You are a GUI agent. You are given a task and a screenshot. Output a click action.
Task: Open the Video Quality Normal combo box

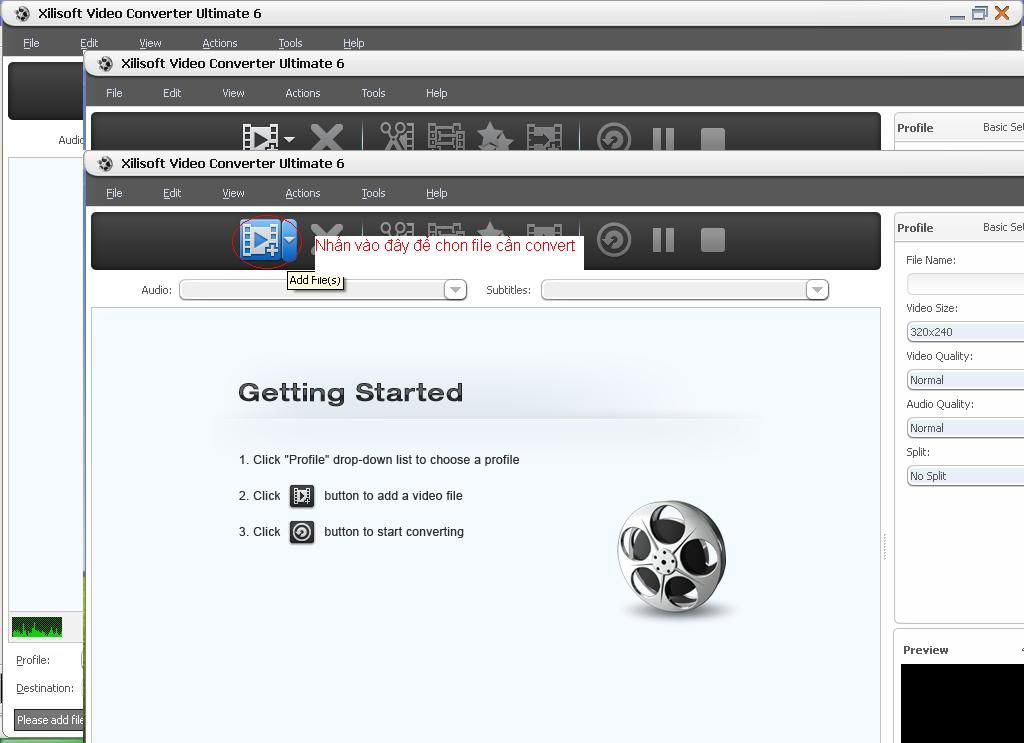tap(965, 380)
